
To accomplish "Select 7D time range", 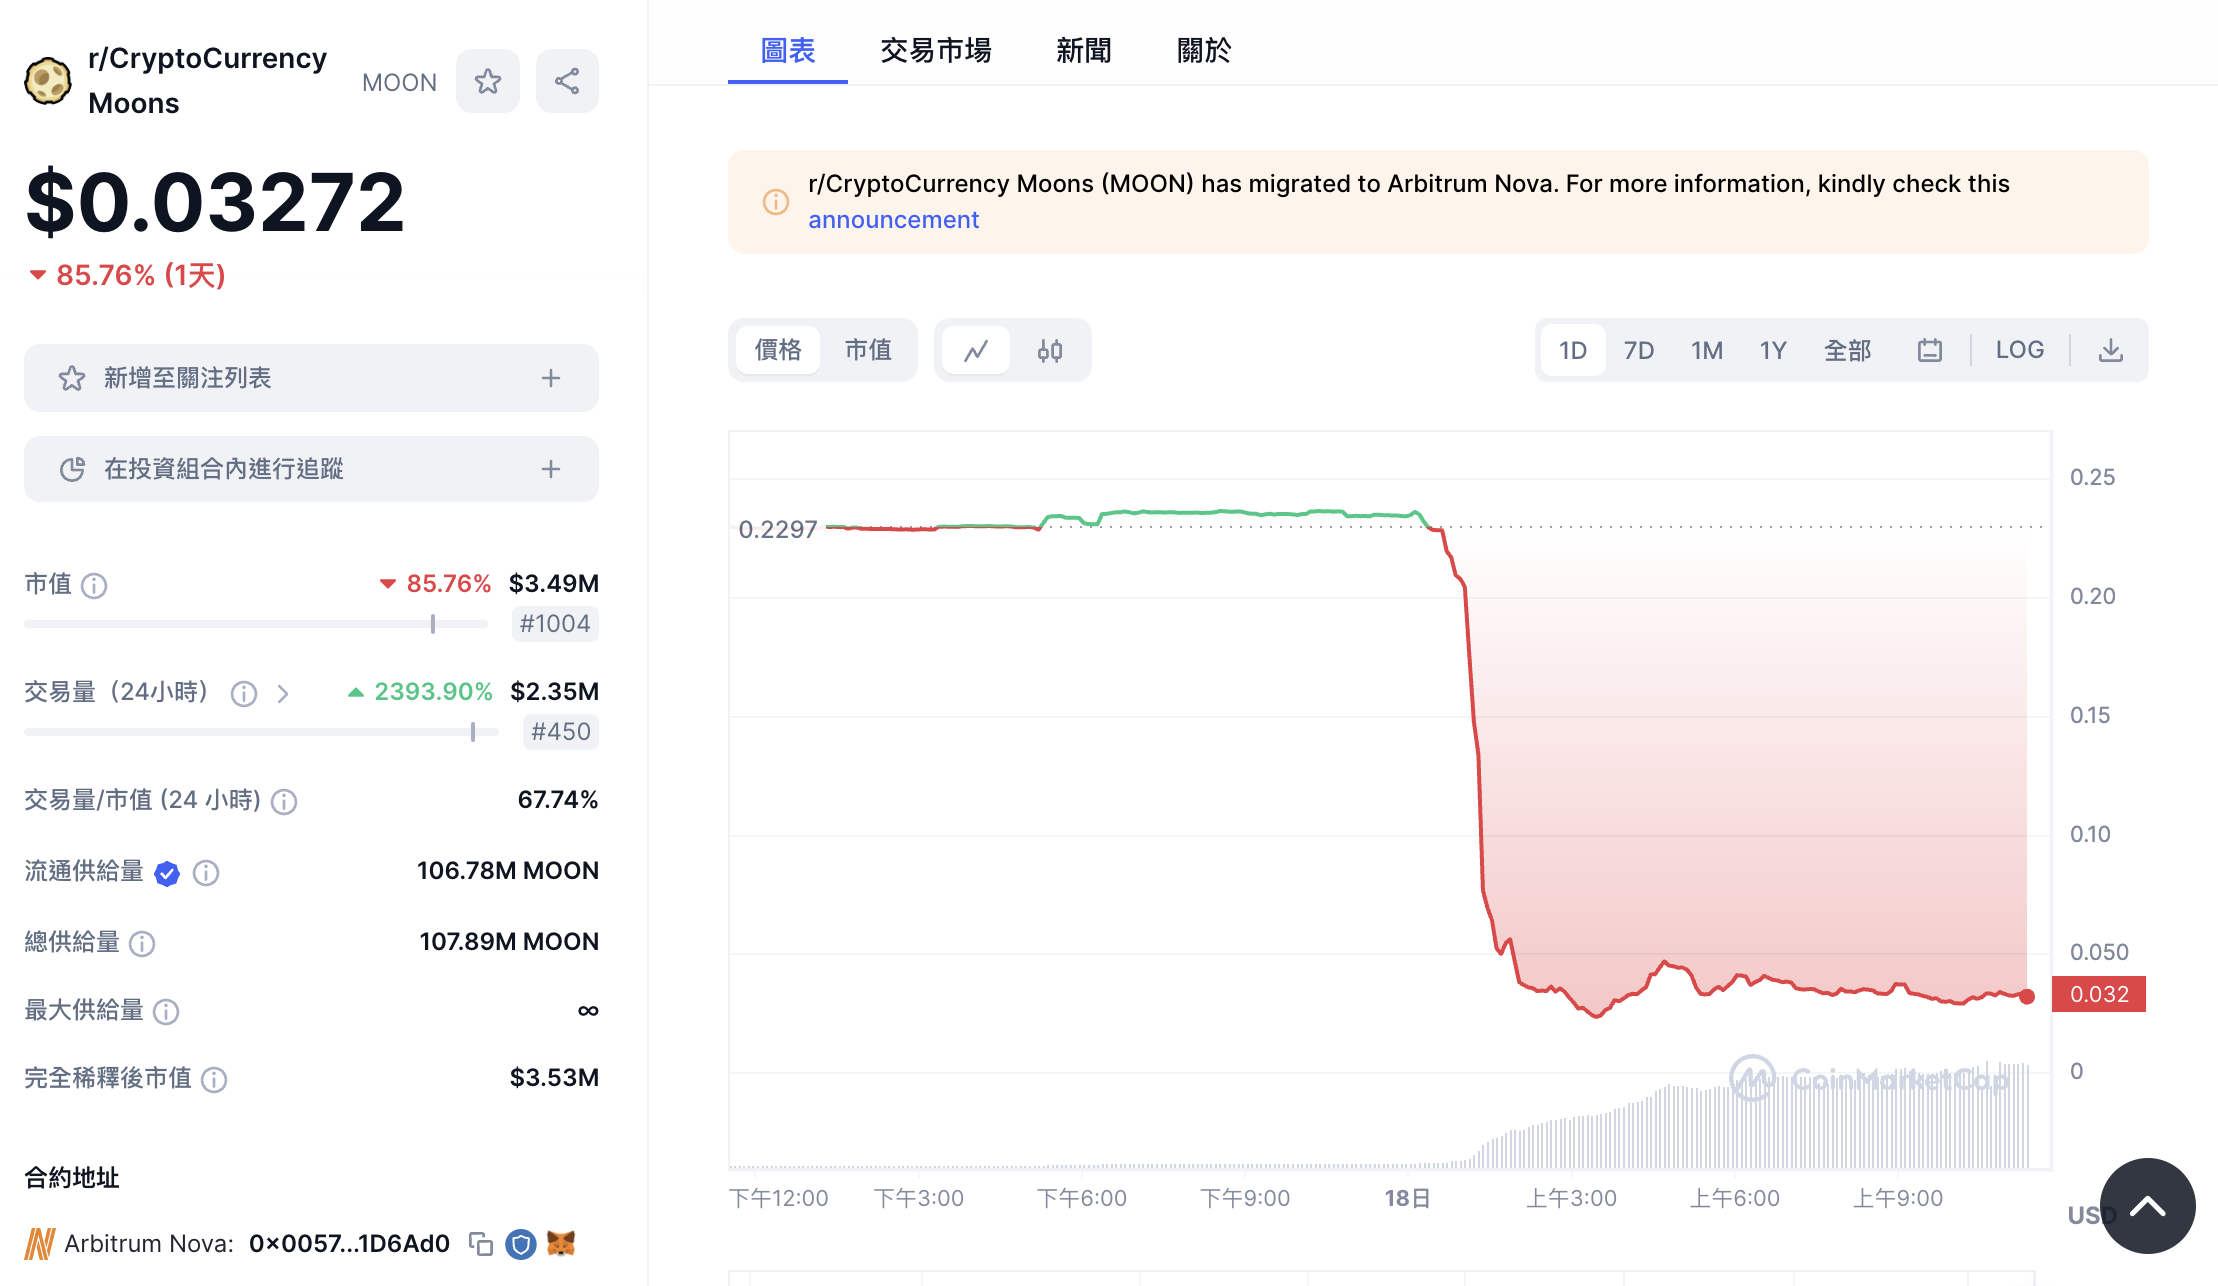I will [1639, 350].
